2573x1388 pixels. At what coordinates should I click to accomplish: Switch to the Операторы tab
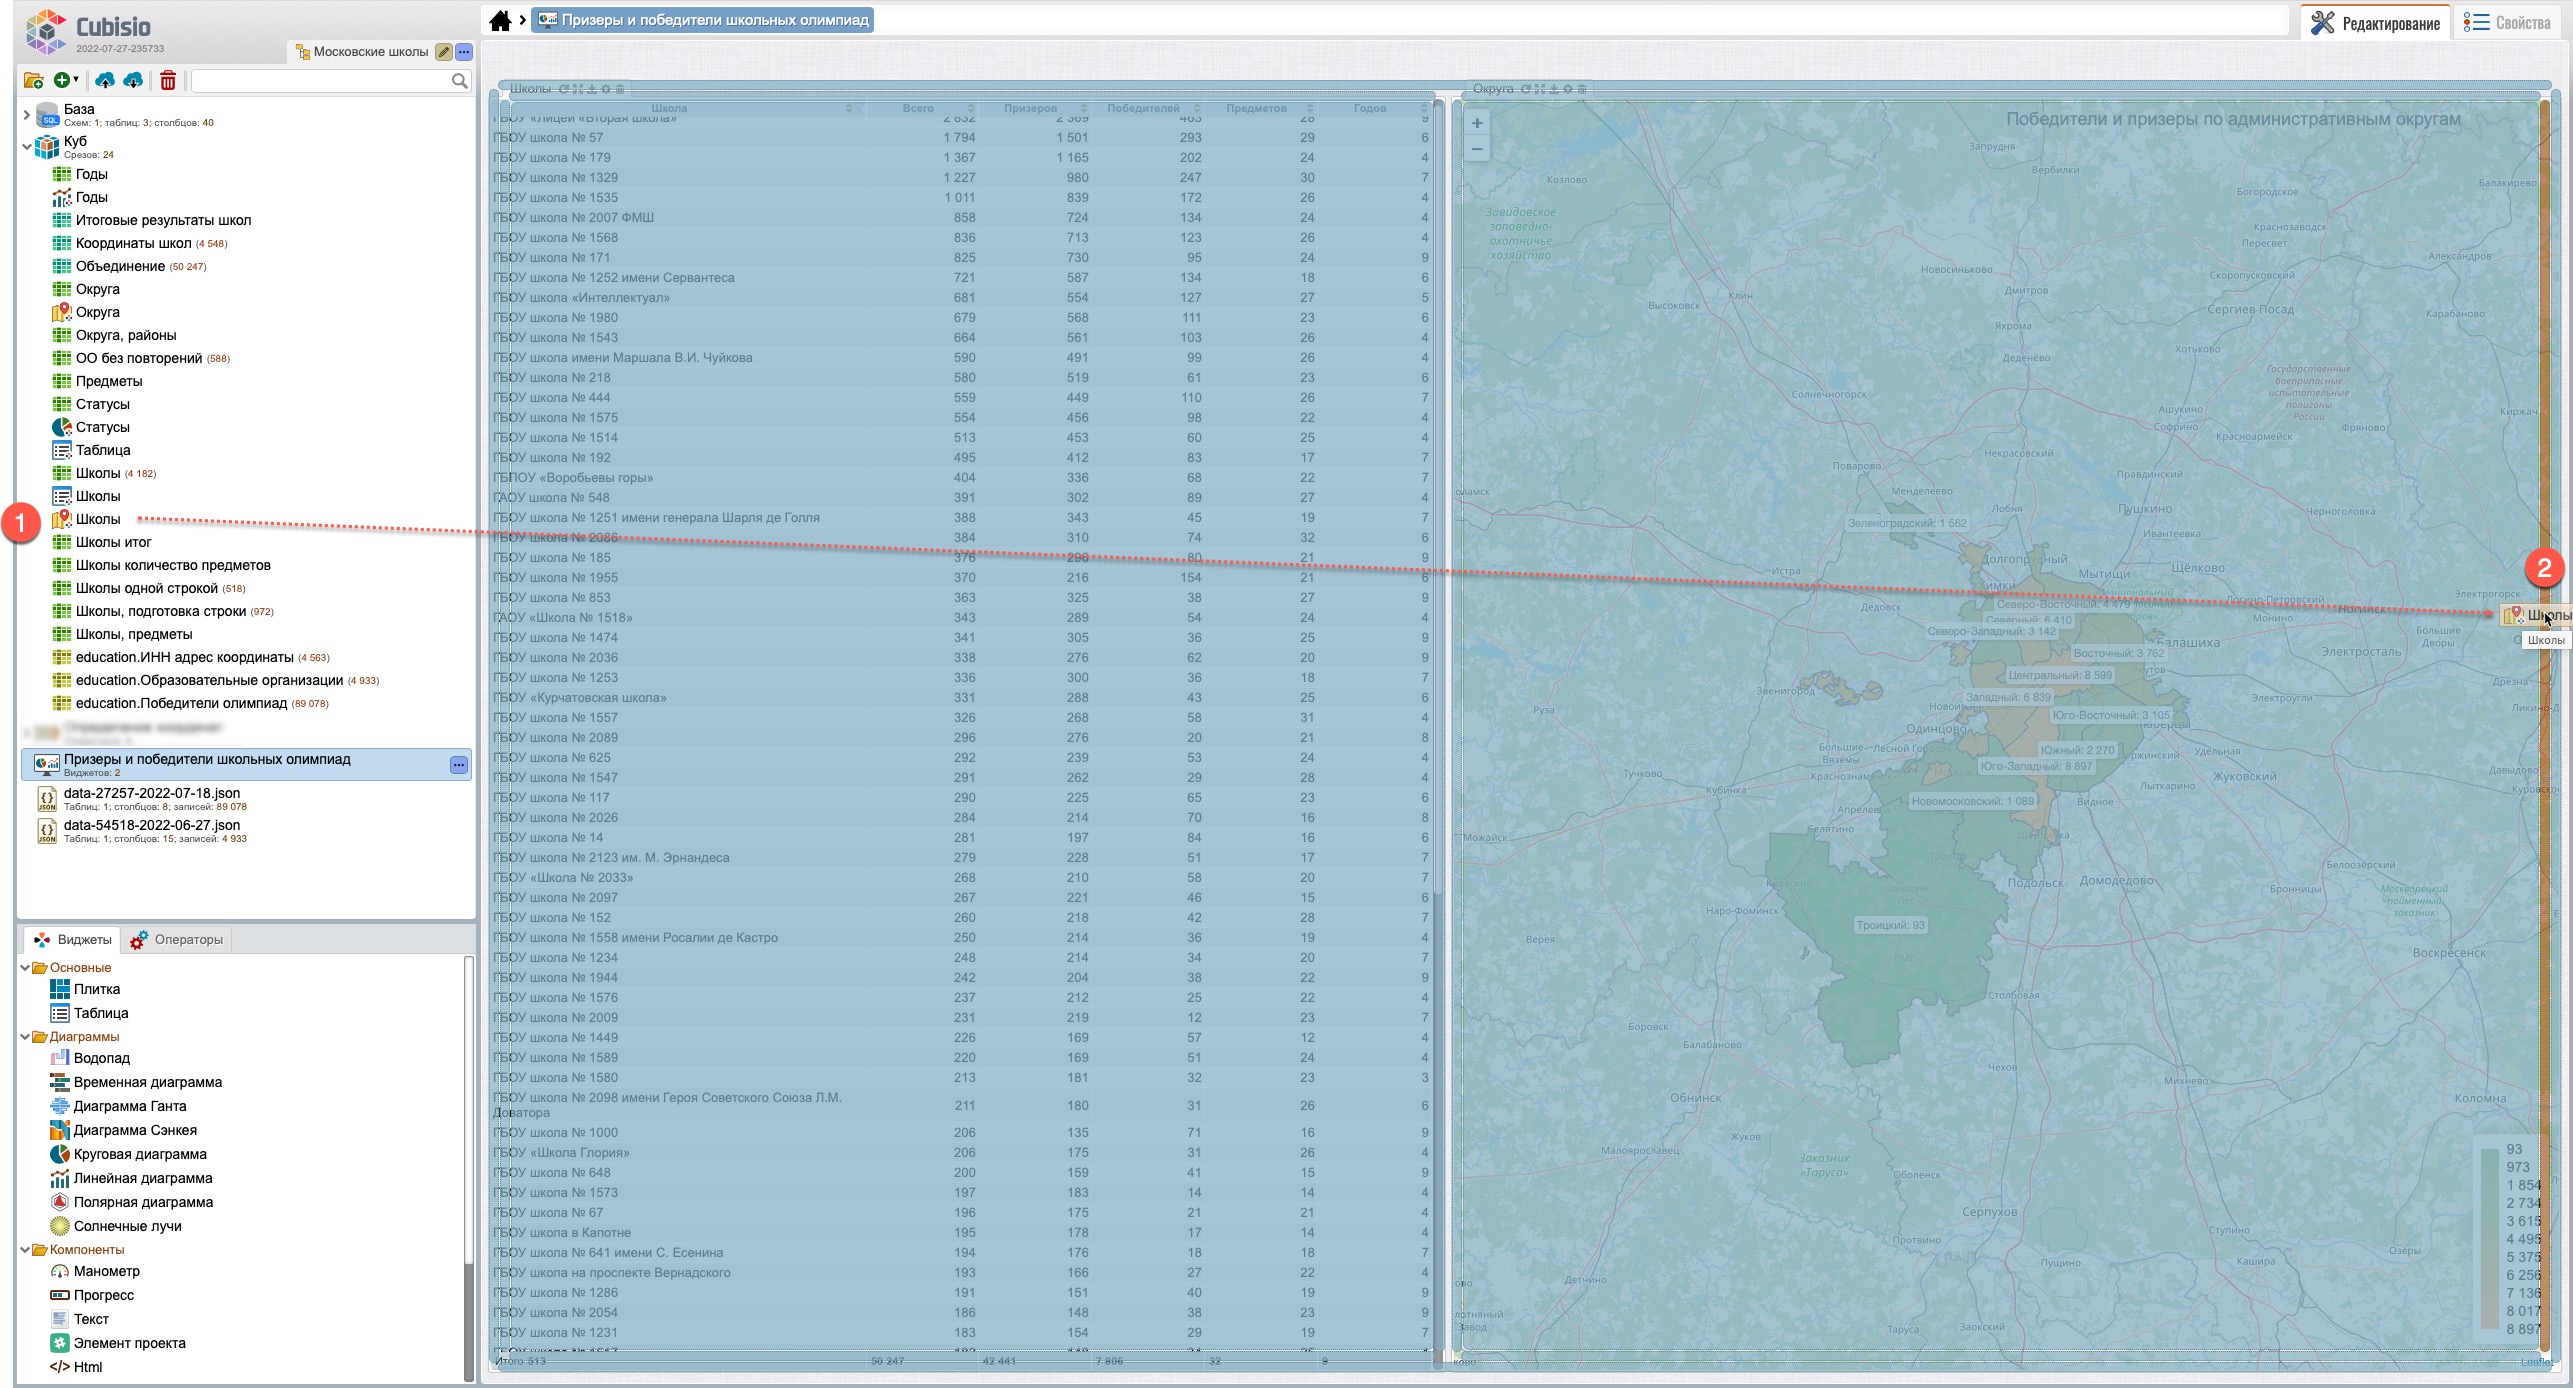pyautogui.click(x=177, y=940)
